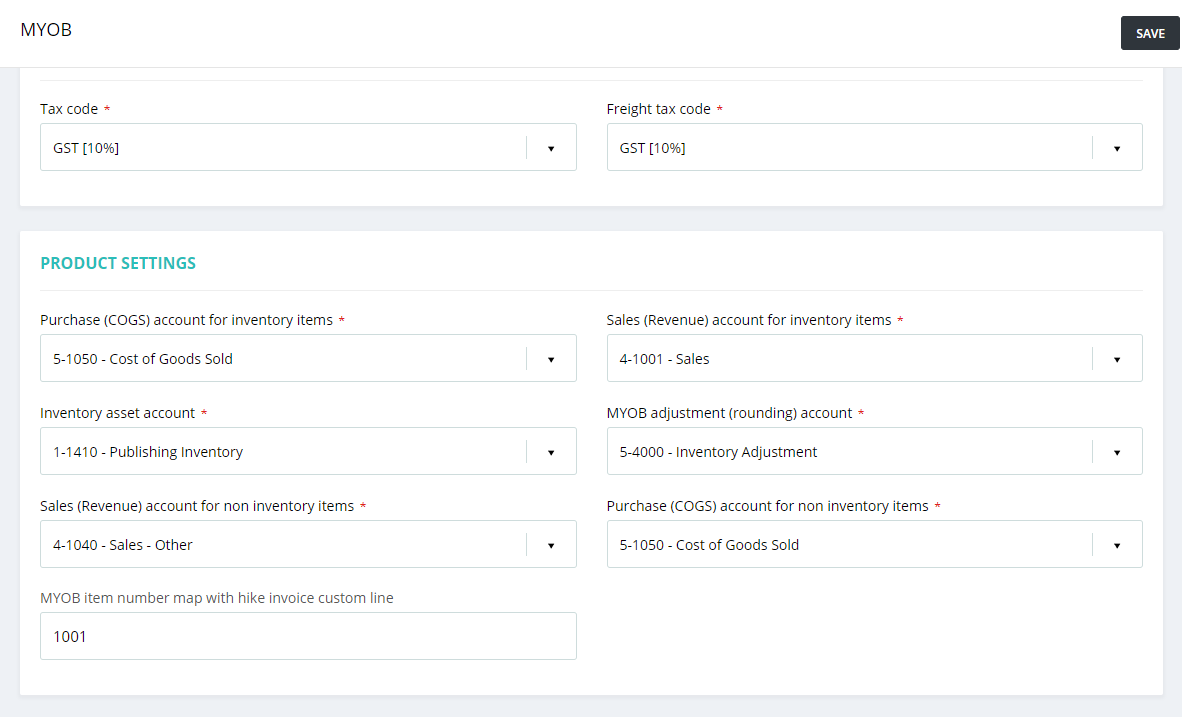Click the 'Freight tax code' label
This screenshot has width=1182, height=717.
[658, 109]
